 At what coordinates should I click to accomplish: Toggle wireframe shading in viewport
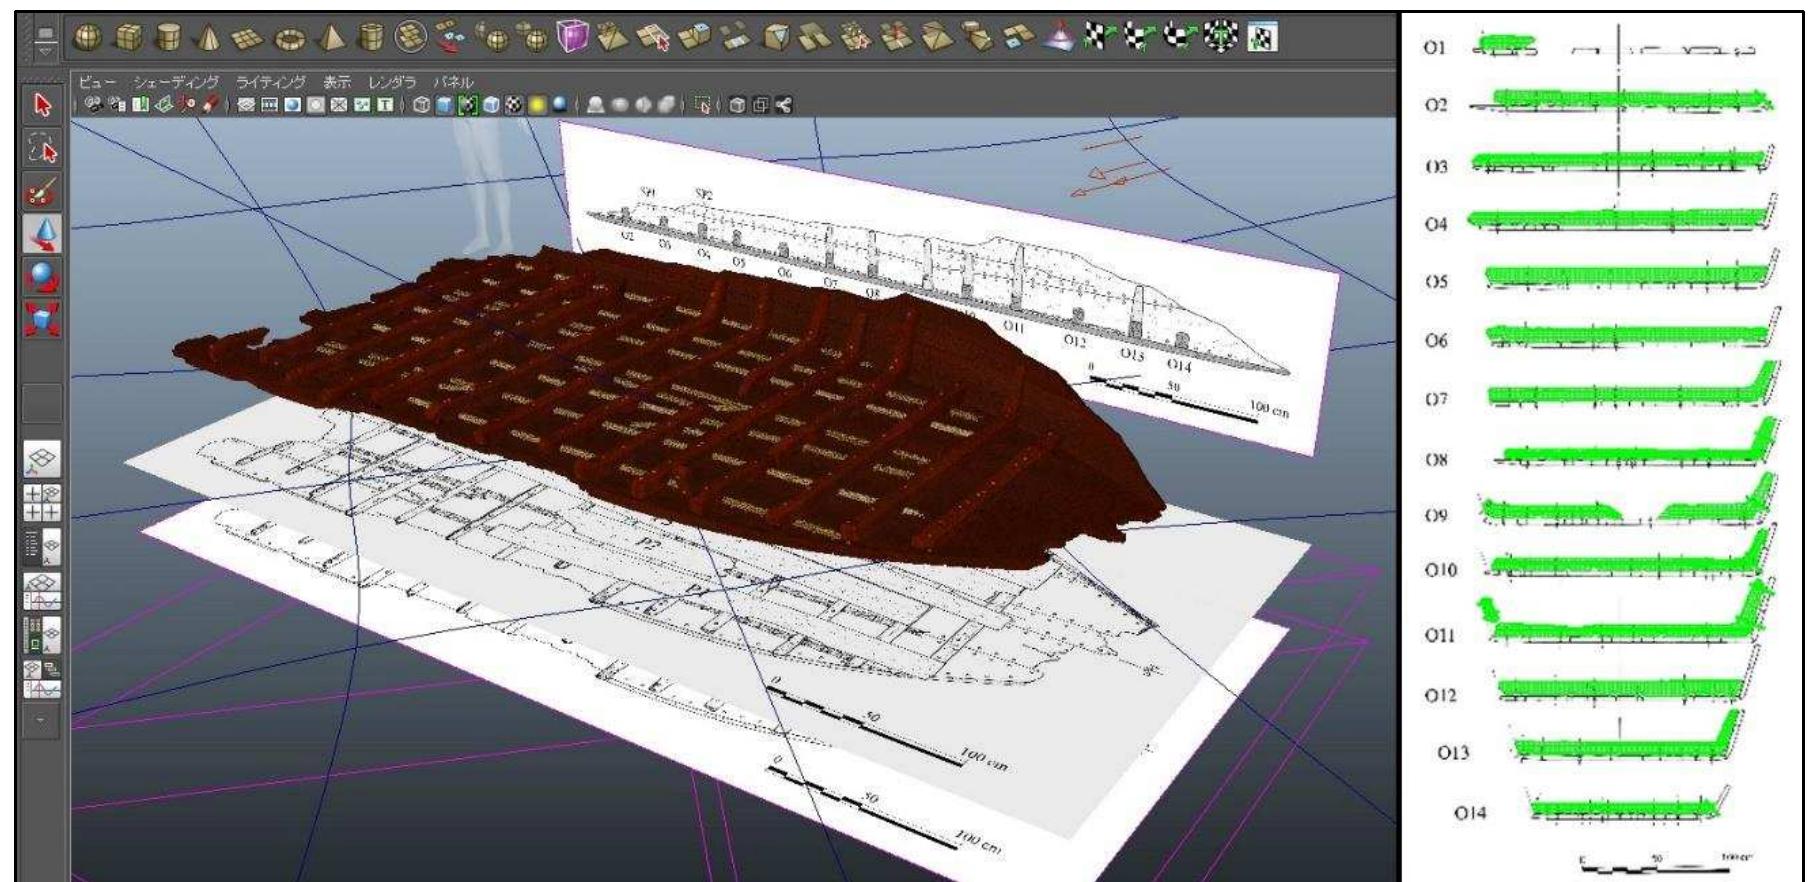[421, 104]
